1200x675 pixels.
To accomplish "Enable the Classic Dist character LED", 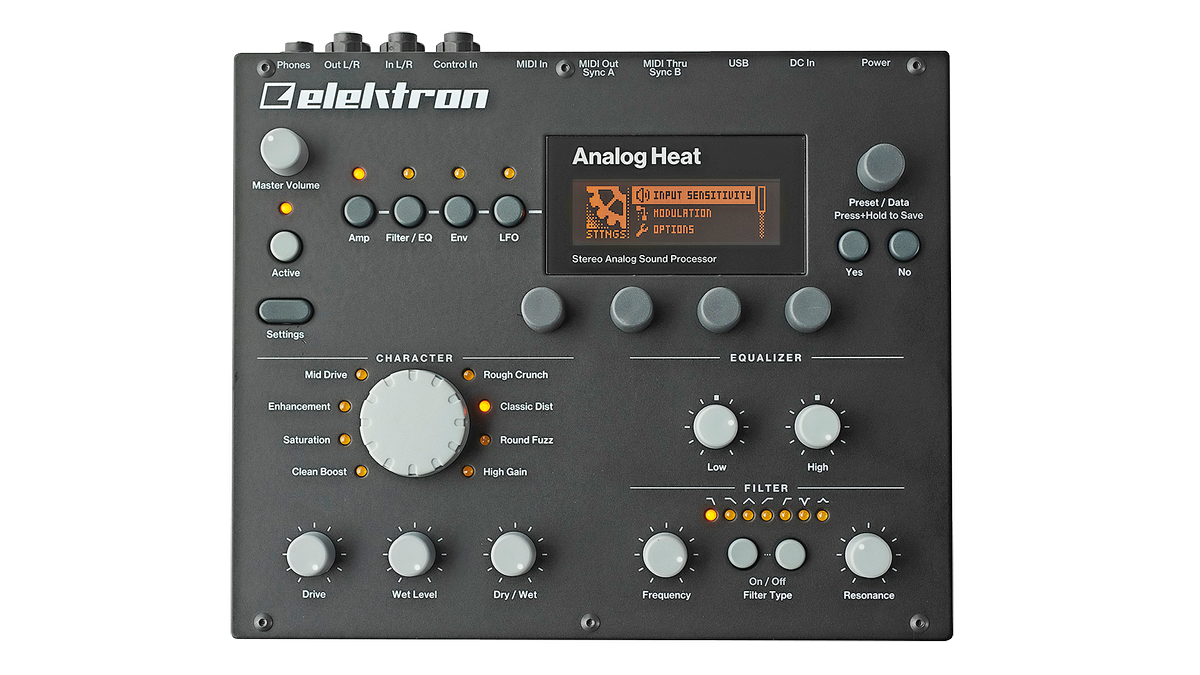I will coord(484,406).
